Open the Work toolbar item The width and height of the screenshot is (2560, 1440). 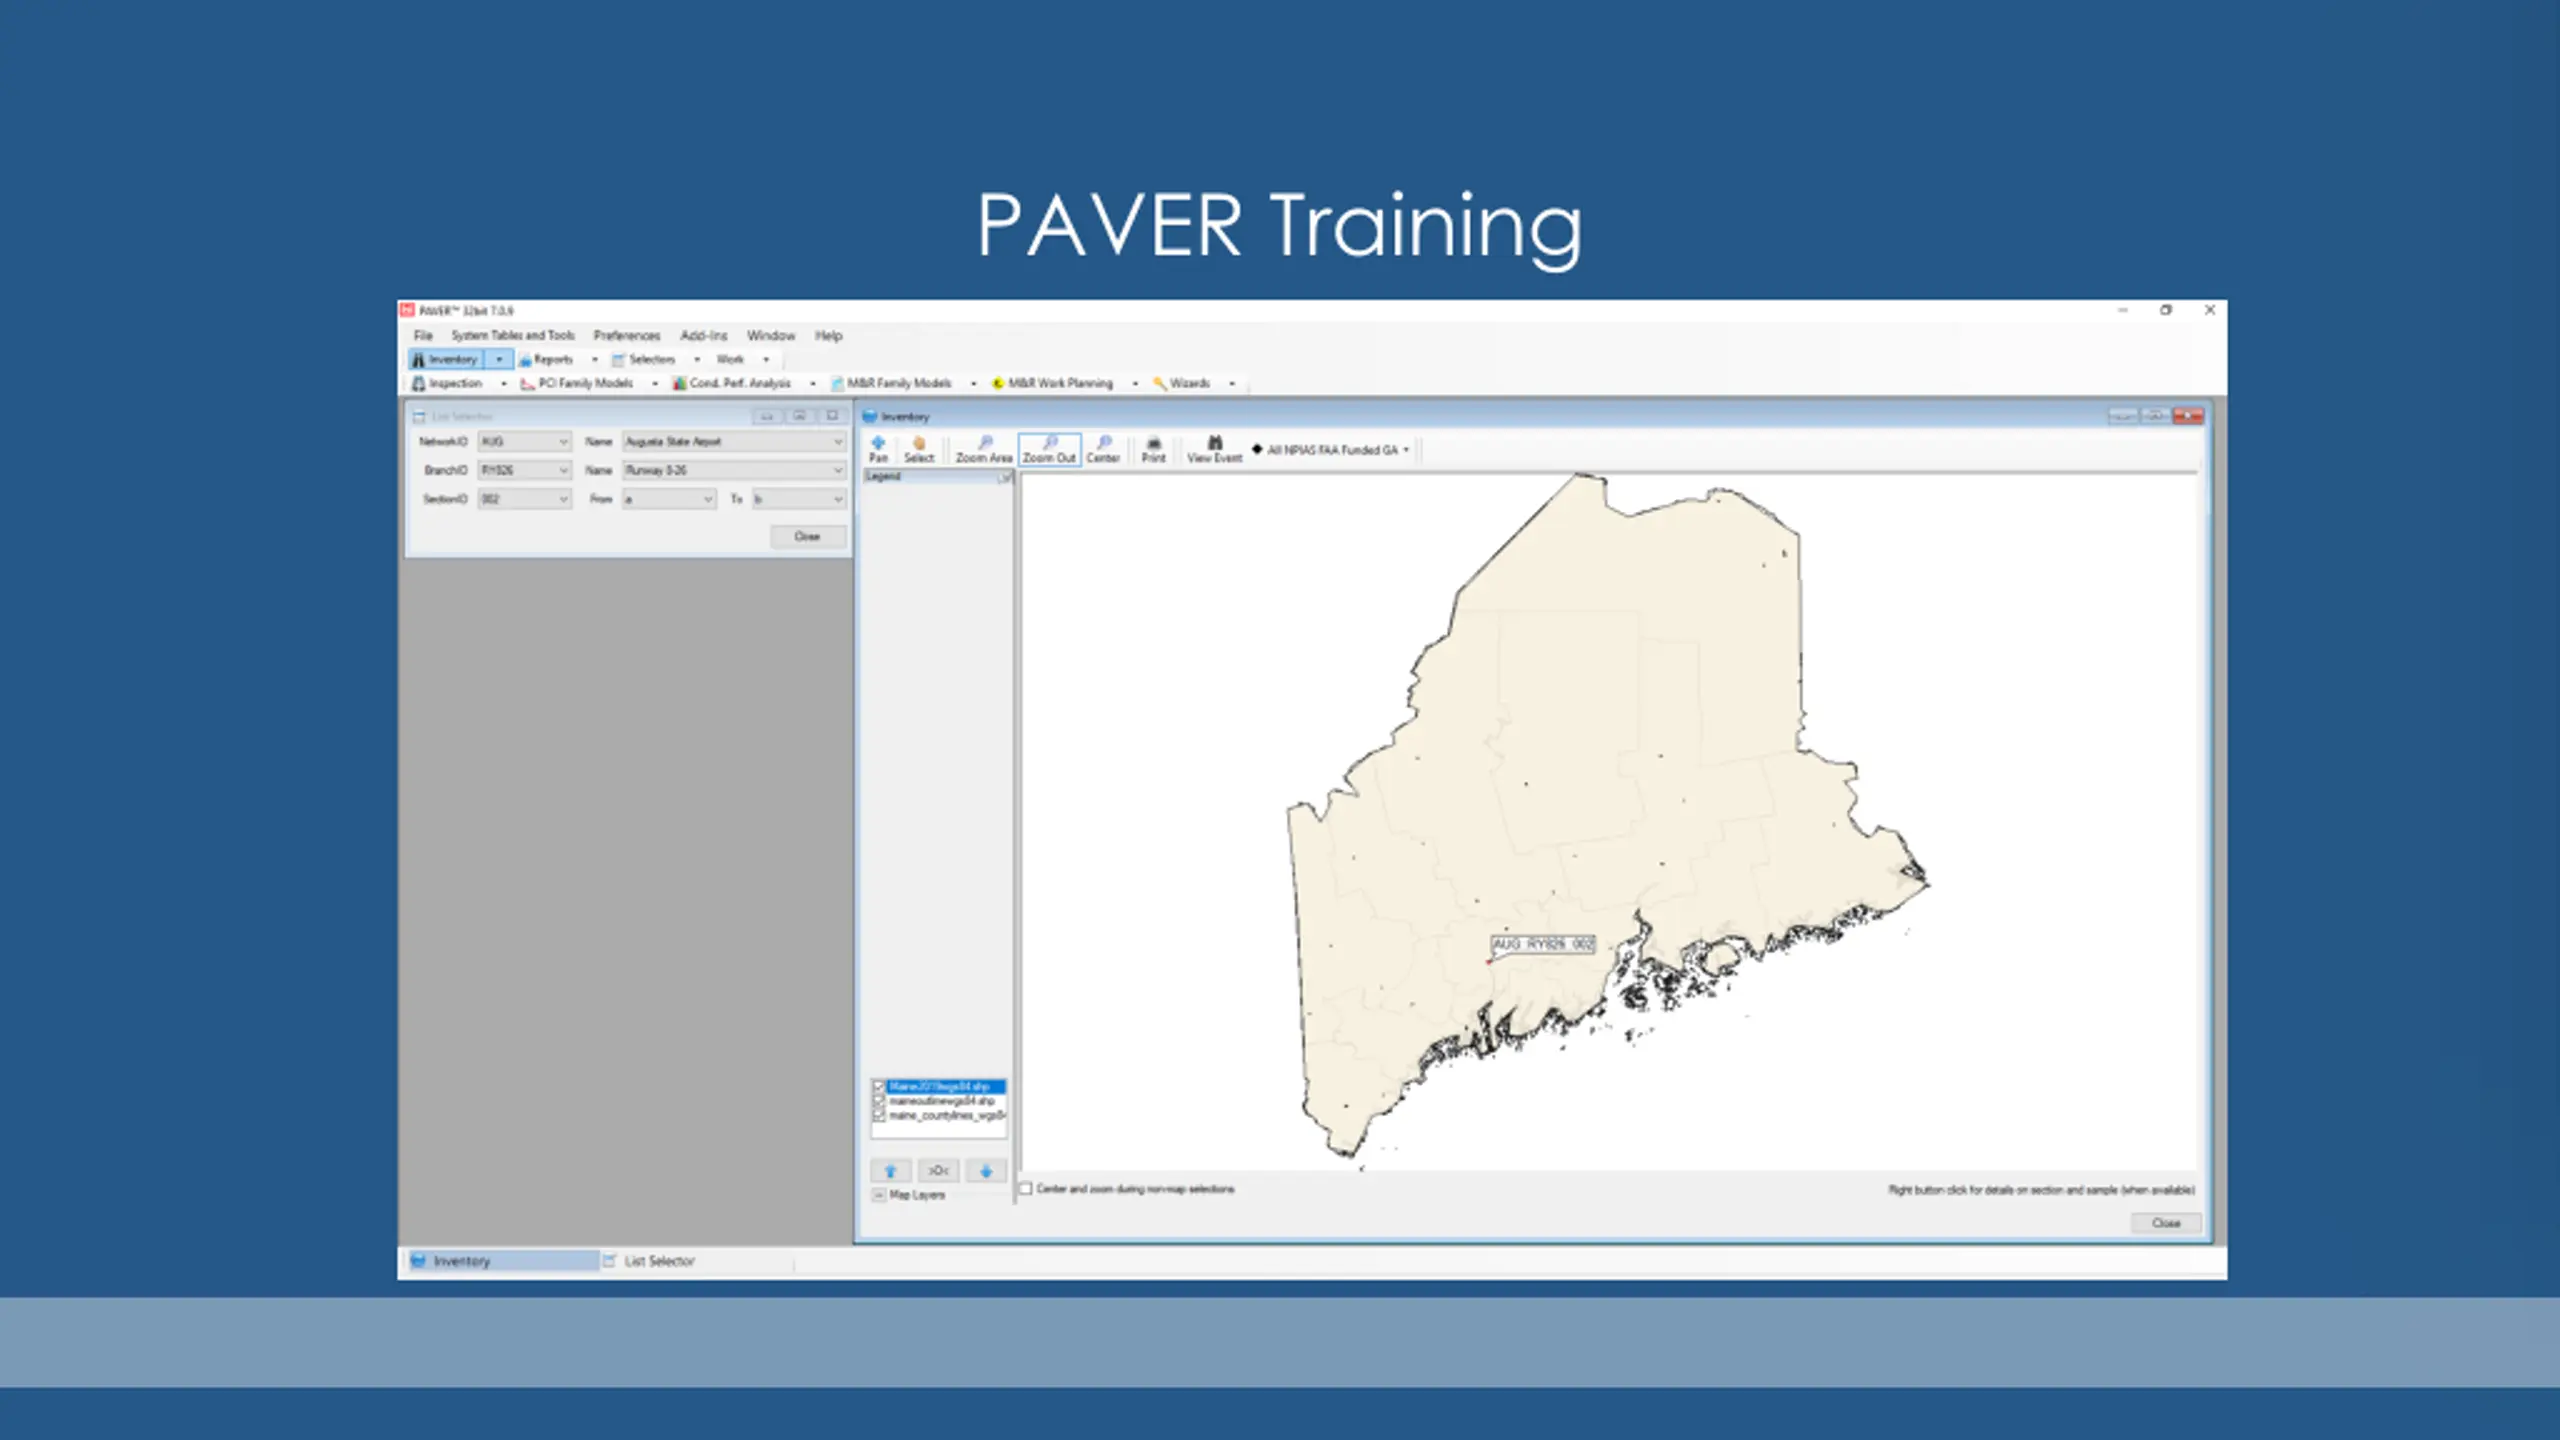point(730,359)
